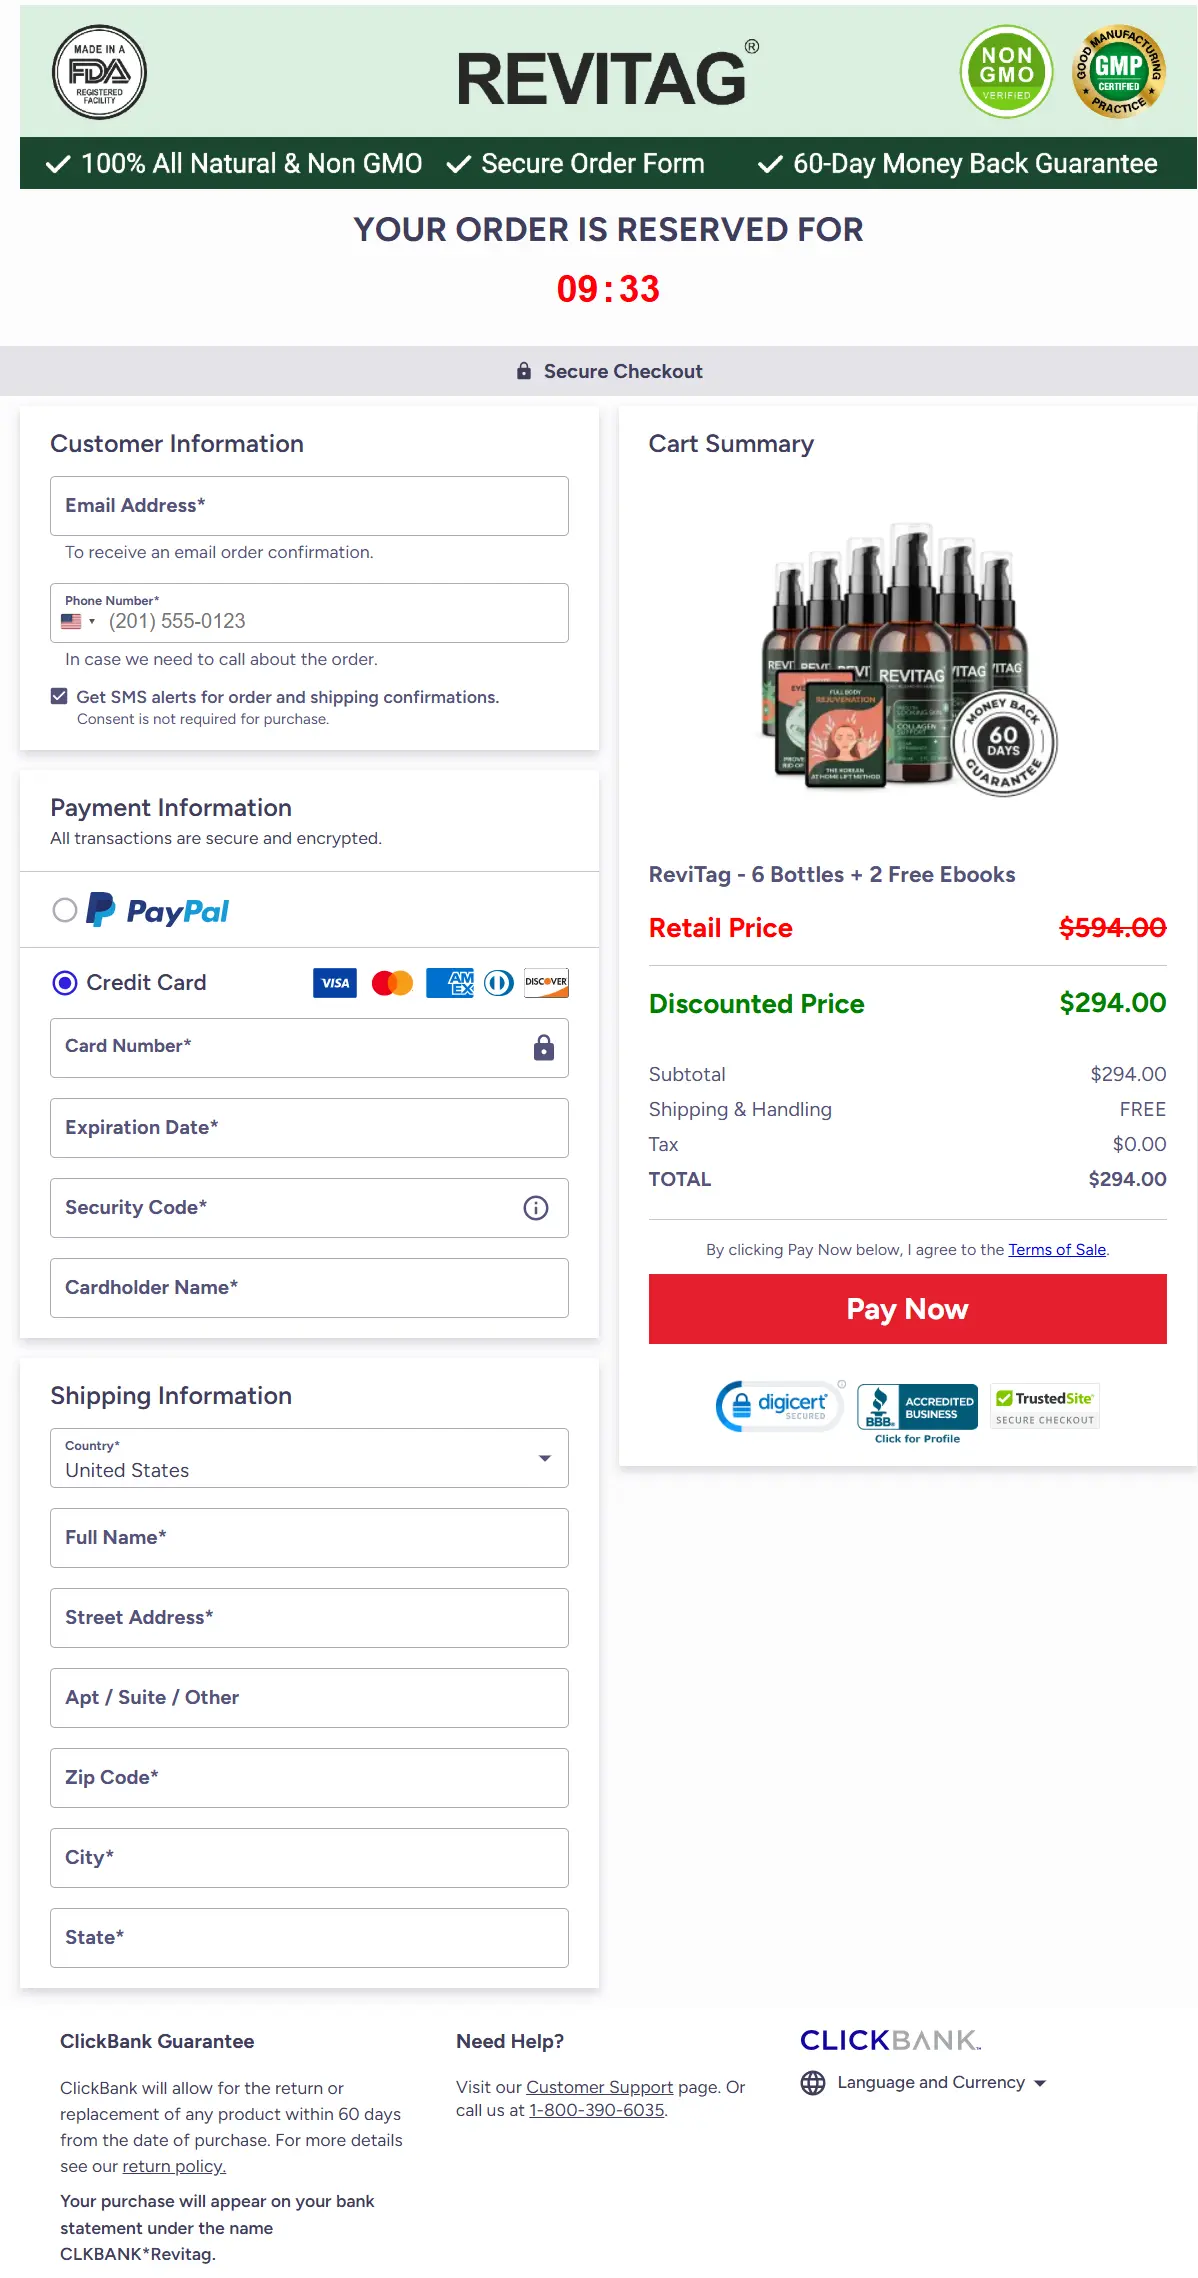This screenshot has width=1198, height=2278.
Task: Click the info icon beside Security Code
Action: pos(535,1208)
